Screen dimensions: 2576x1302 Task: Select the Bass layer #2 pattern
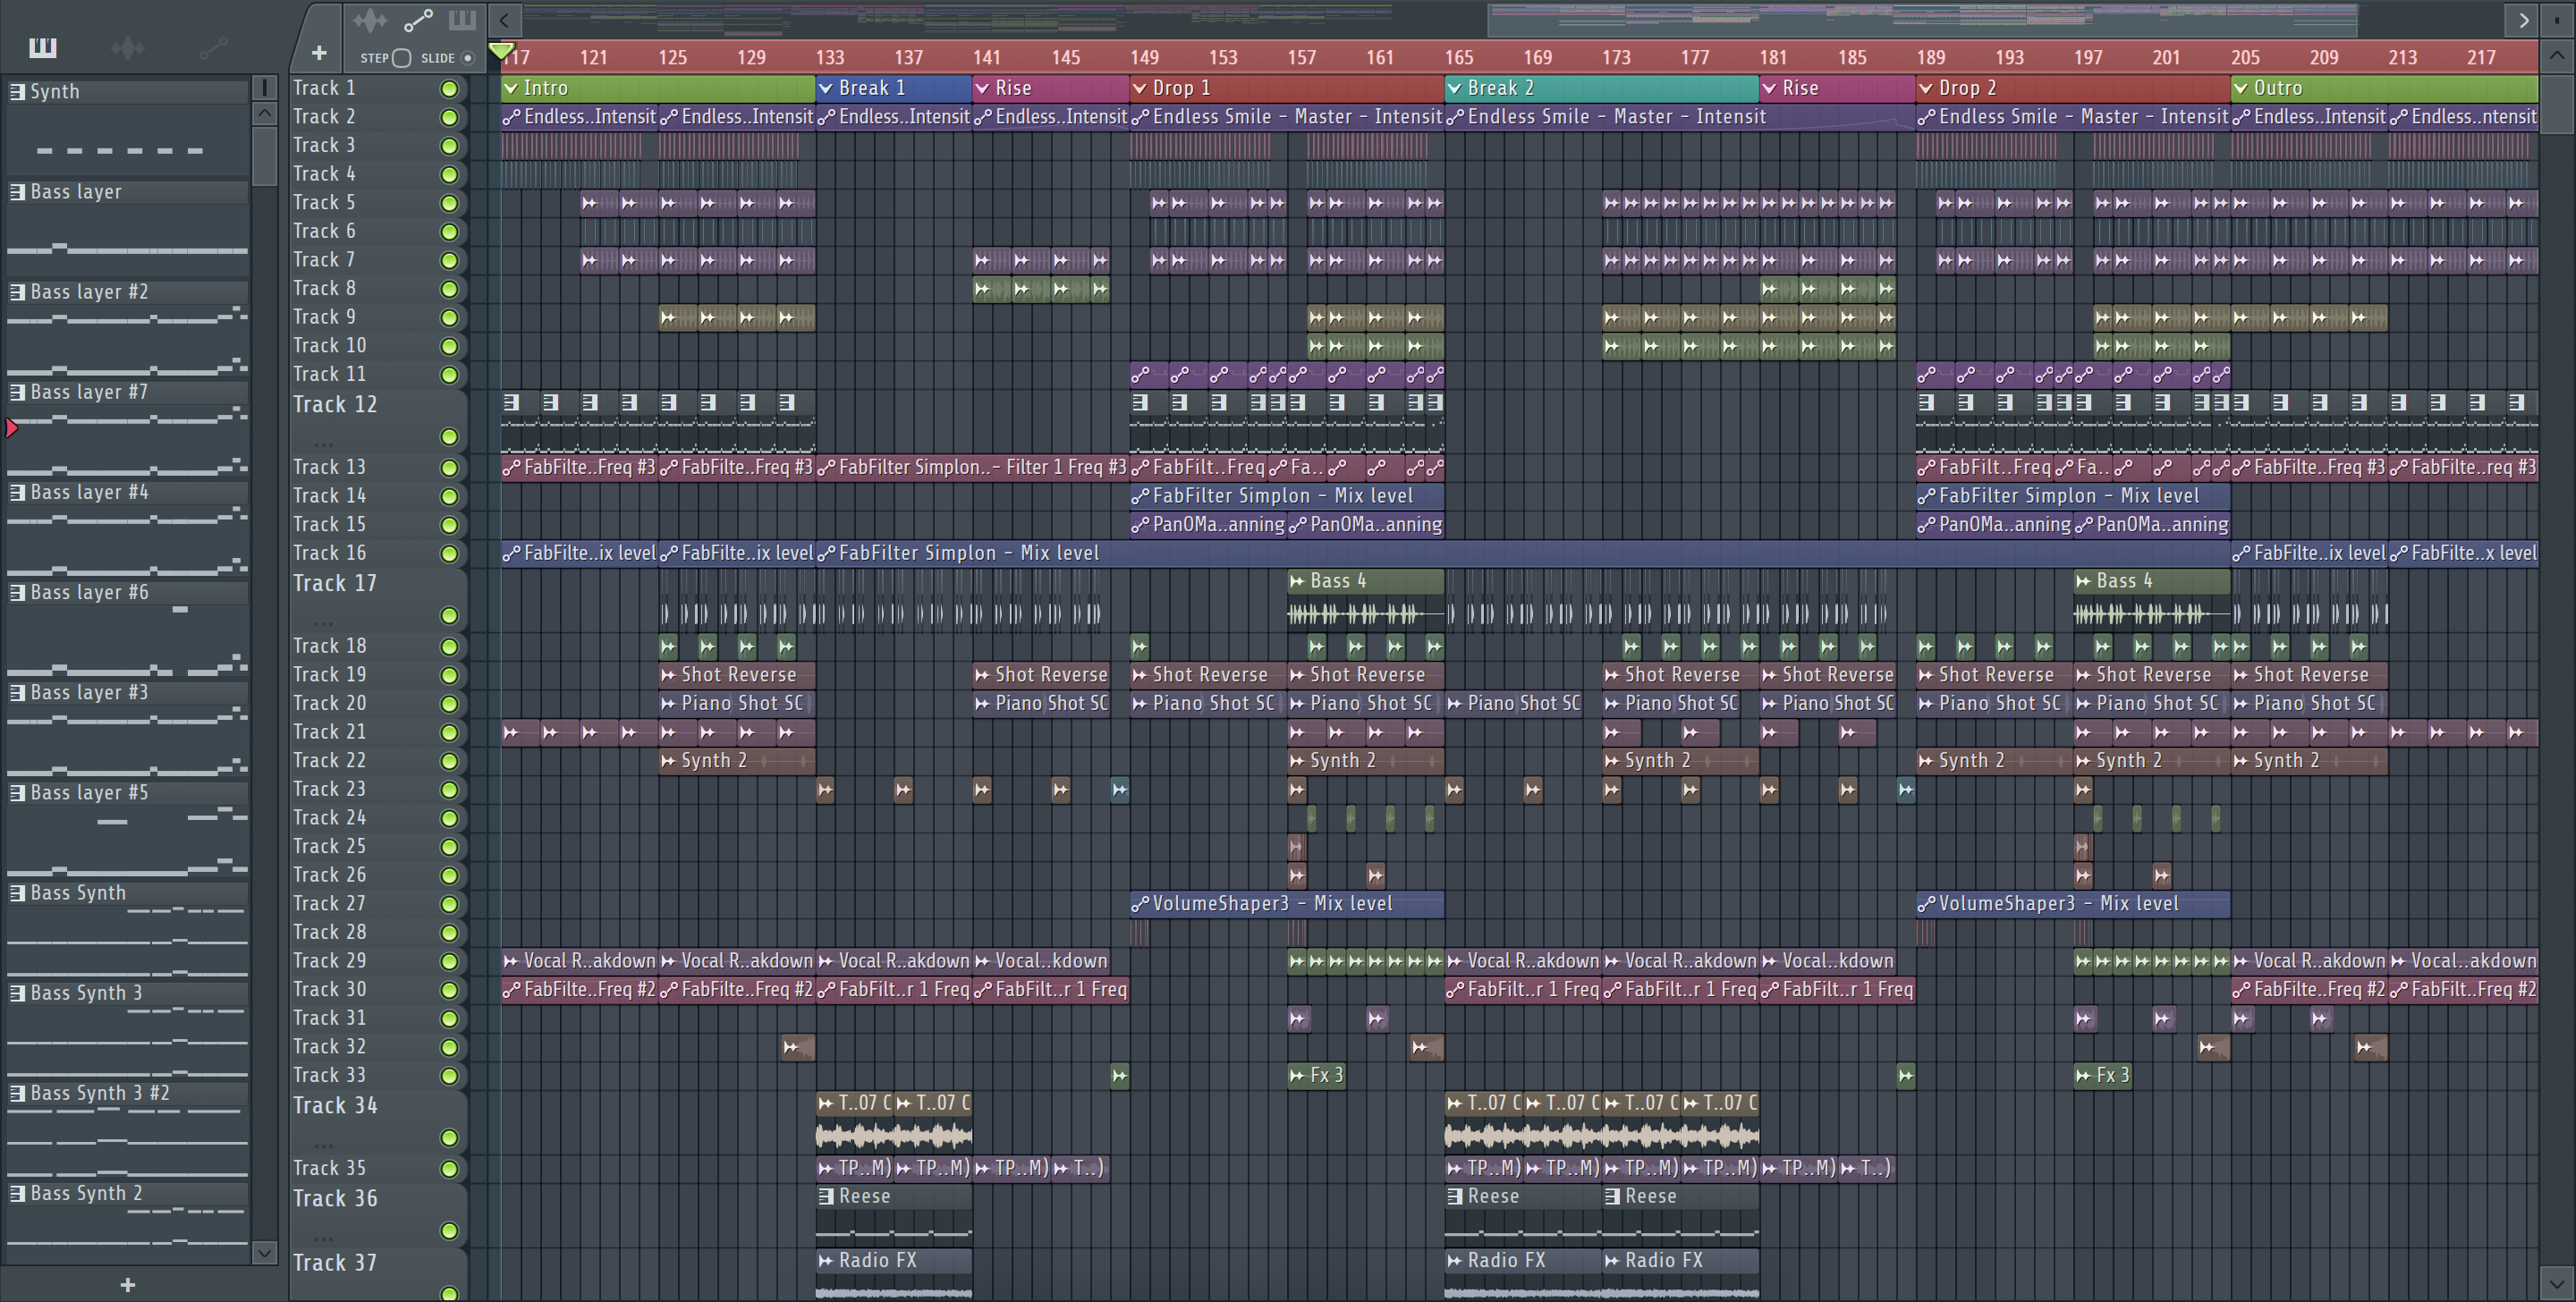[x=127, y=292]
